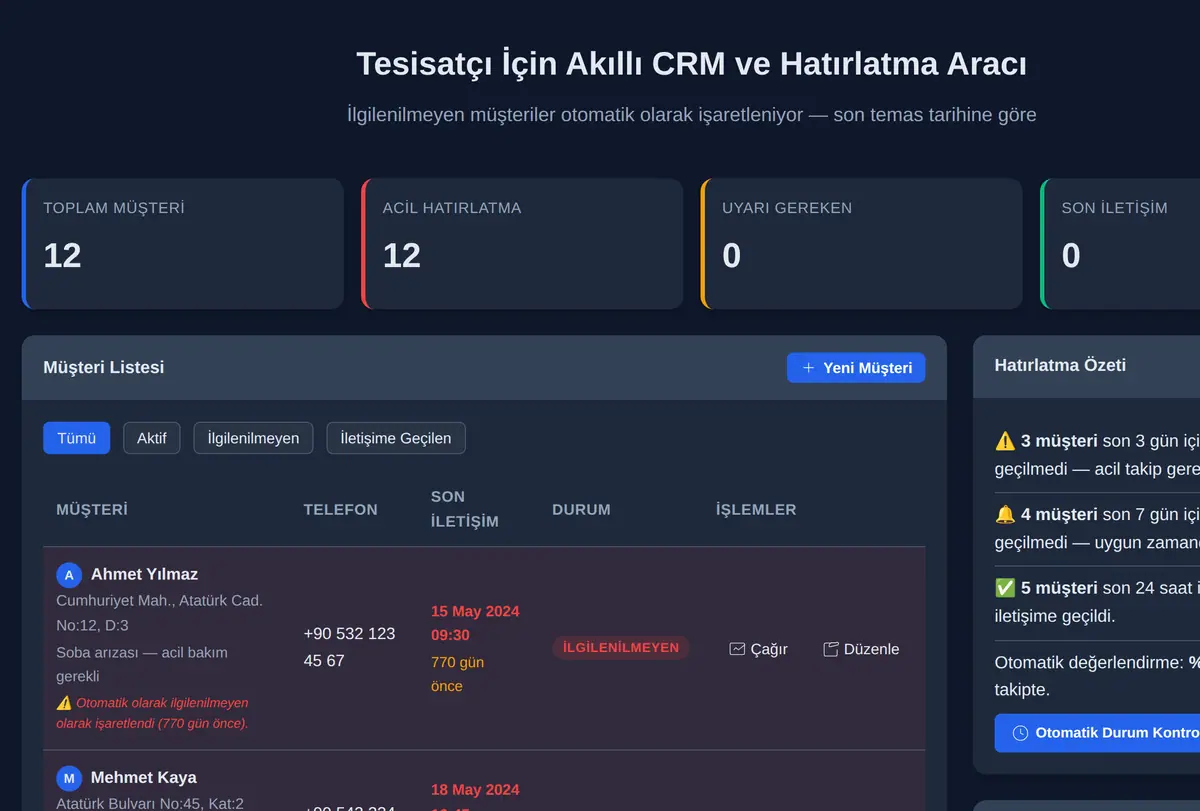
Task: Run Otomatik Durum Kontrol button
Action: point(1097,733)
